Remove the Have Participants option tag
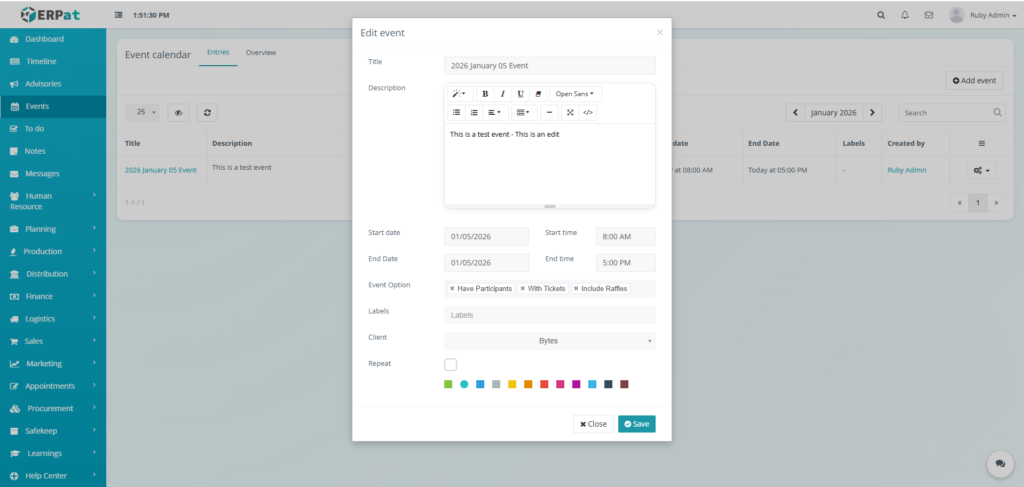This screenshot has height=487, width=1024. point(452,289)
